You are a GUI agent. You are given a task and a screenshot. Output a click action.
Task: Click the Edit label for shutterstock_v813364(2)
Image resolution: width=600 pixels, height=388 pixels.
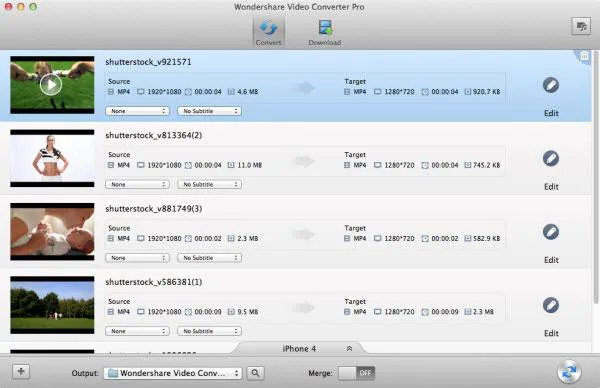tap(551, 187)
